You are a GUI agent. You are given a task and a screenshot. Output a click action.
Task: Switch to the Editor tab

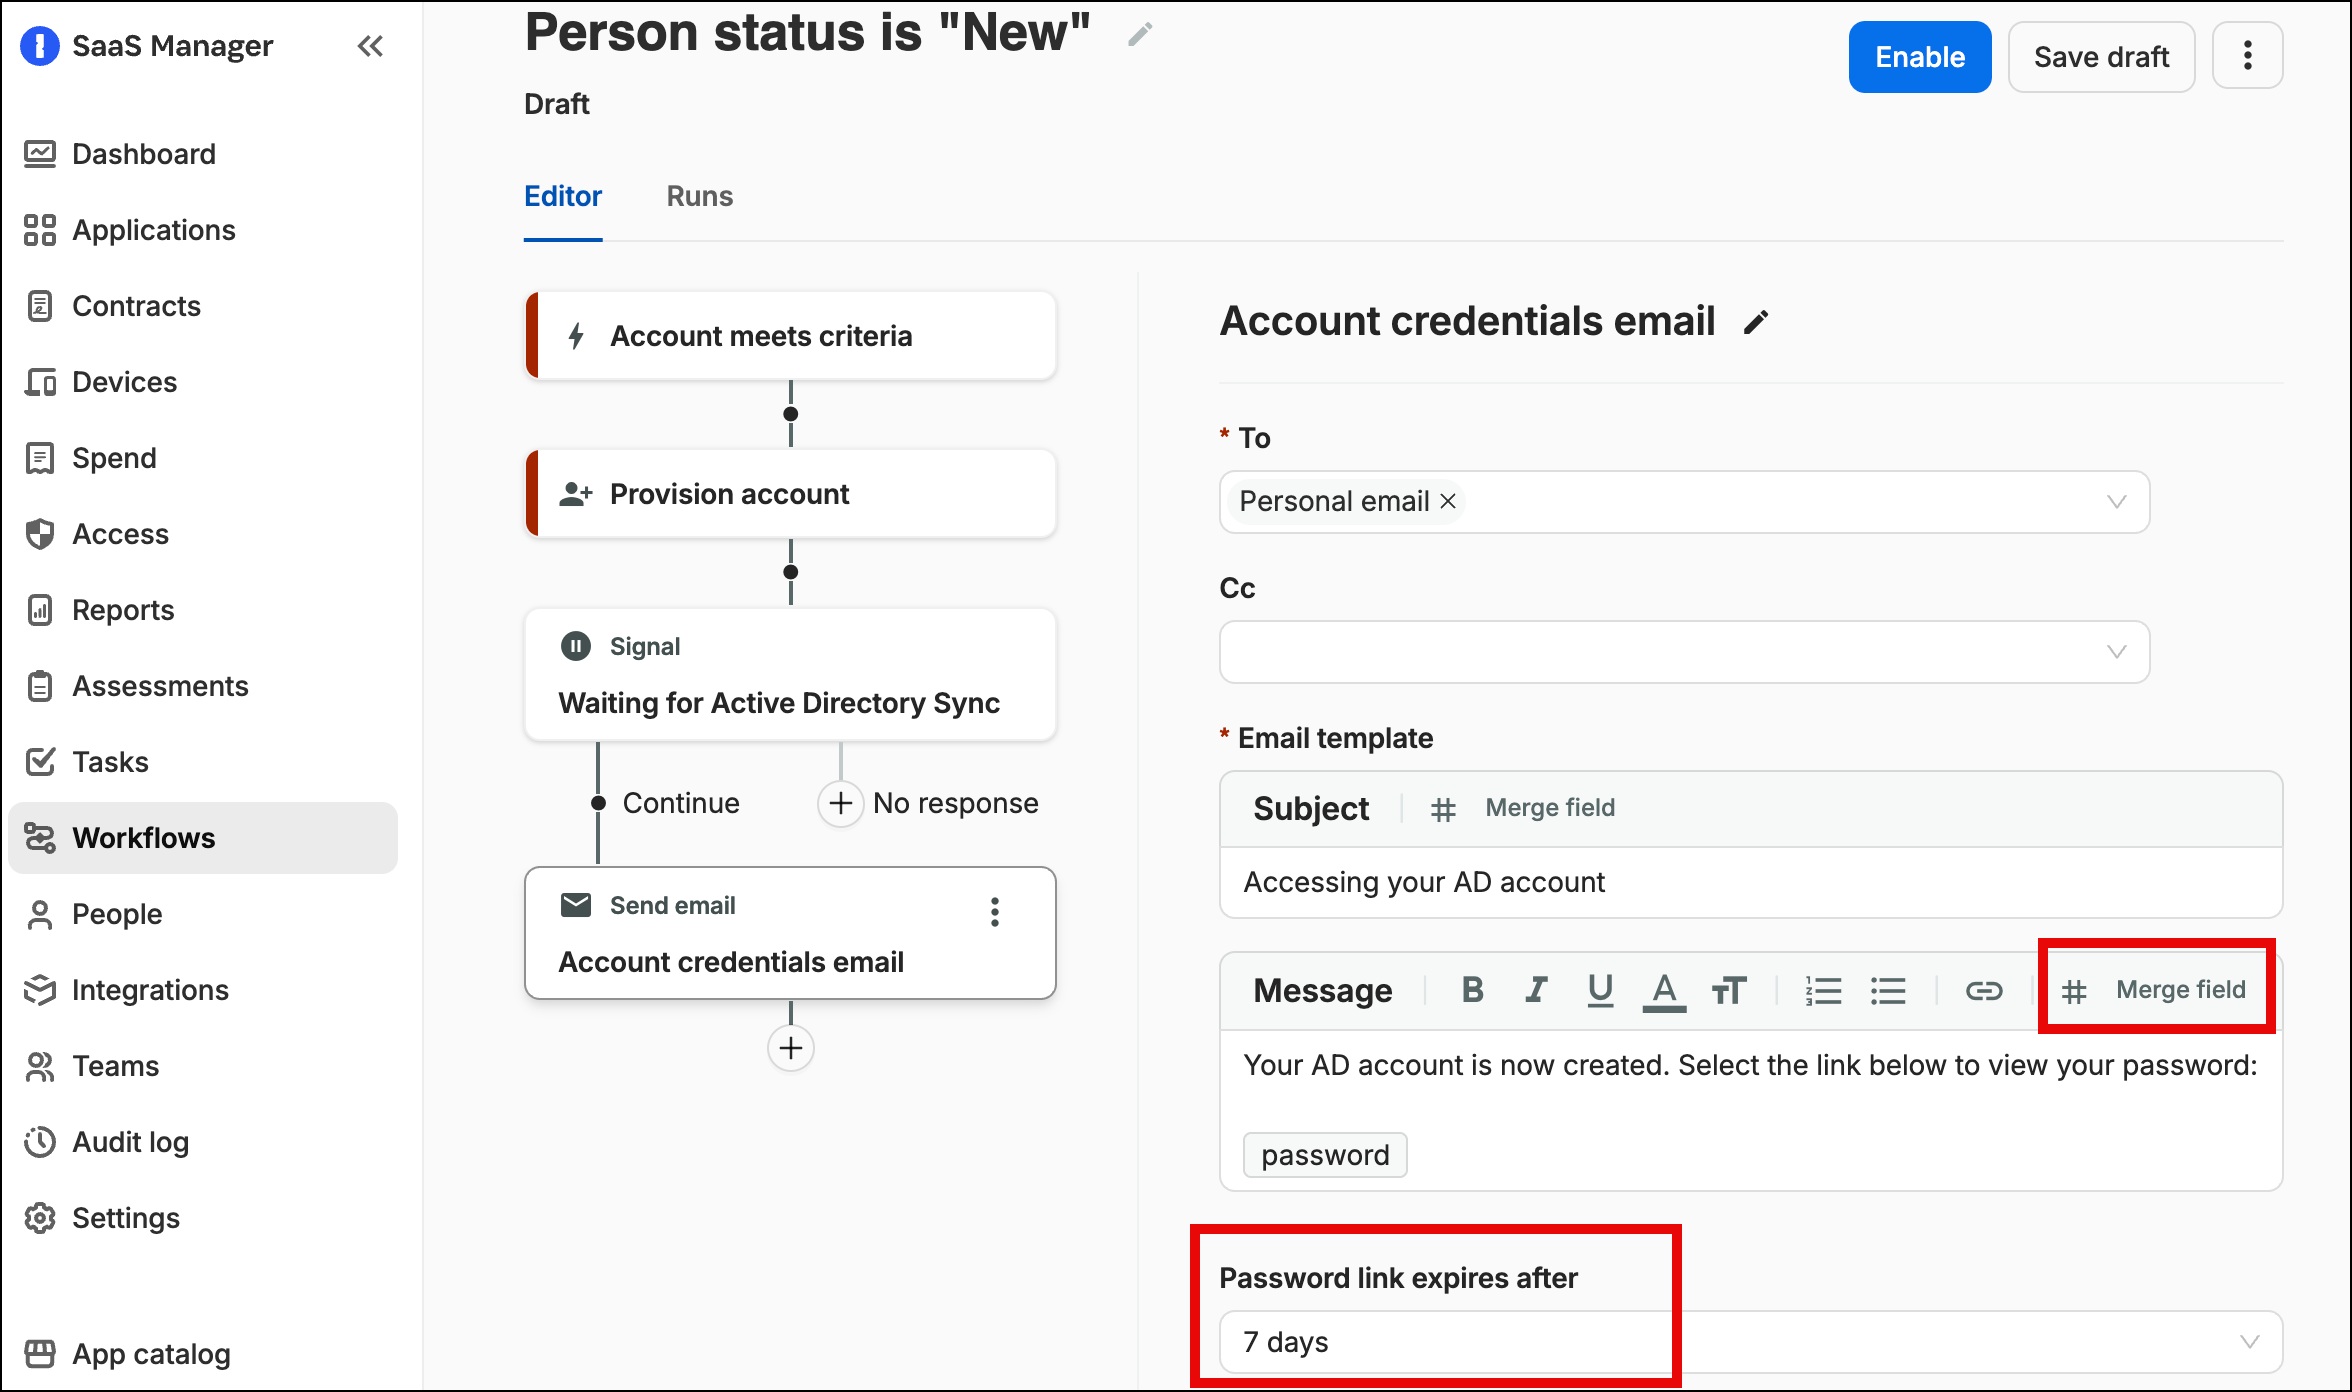click(563, 196)
